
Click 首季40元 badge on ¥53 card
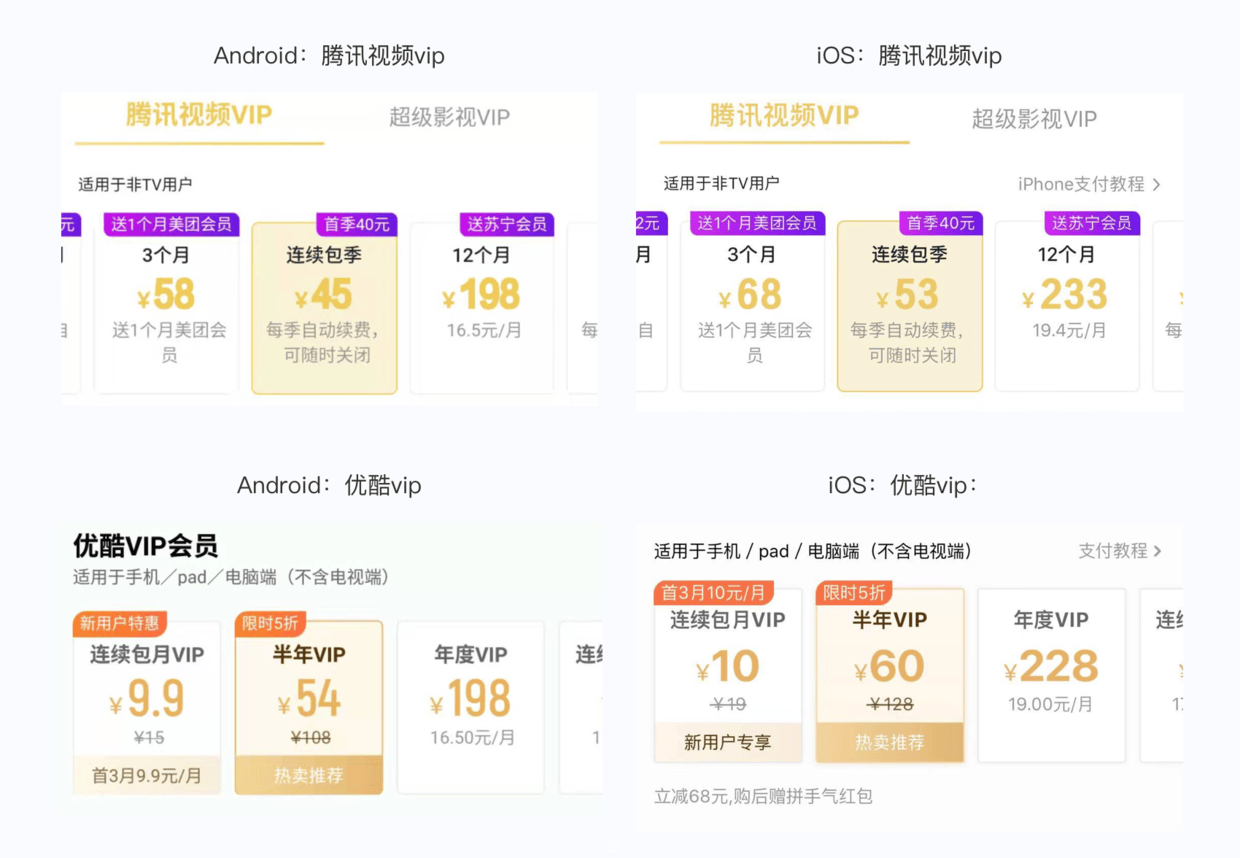(x=942, y=222)
